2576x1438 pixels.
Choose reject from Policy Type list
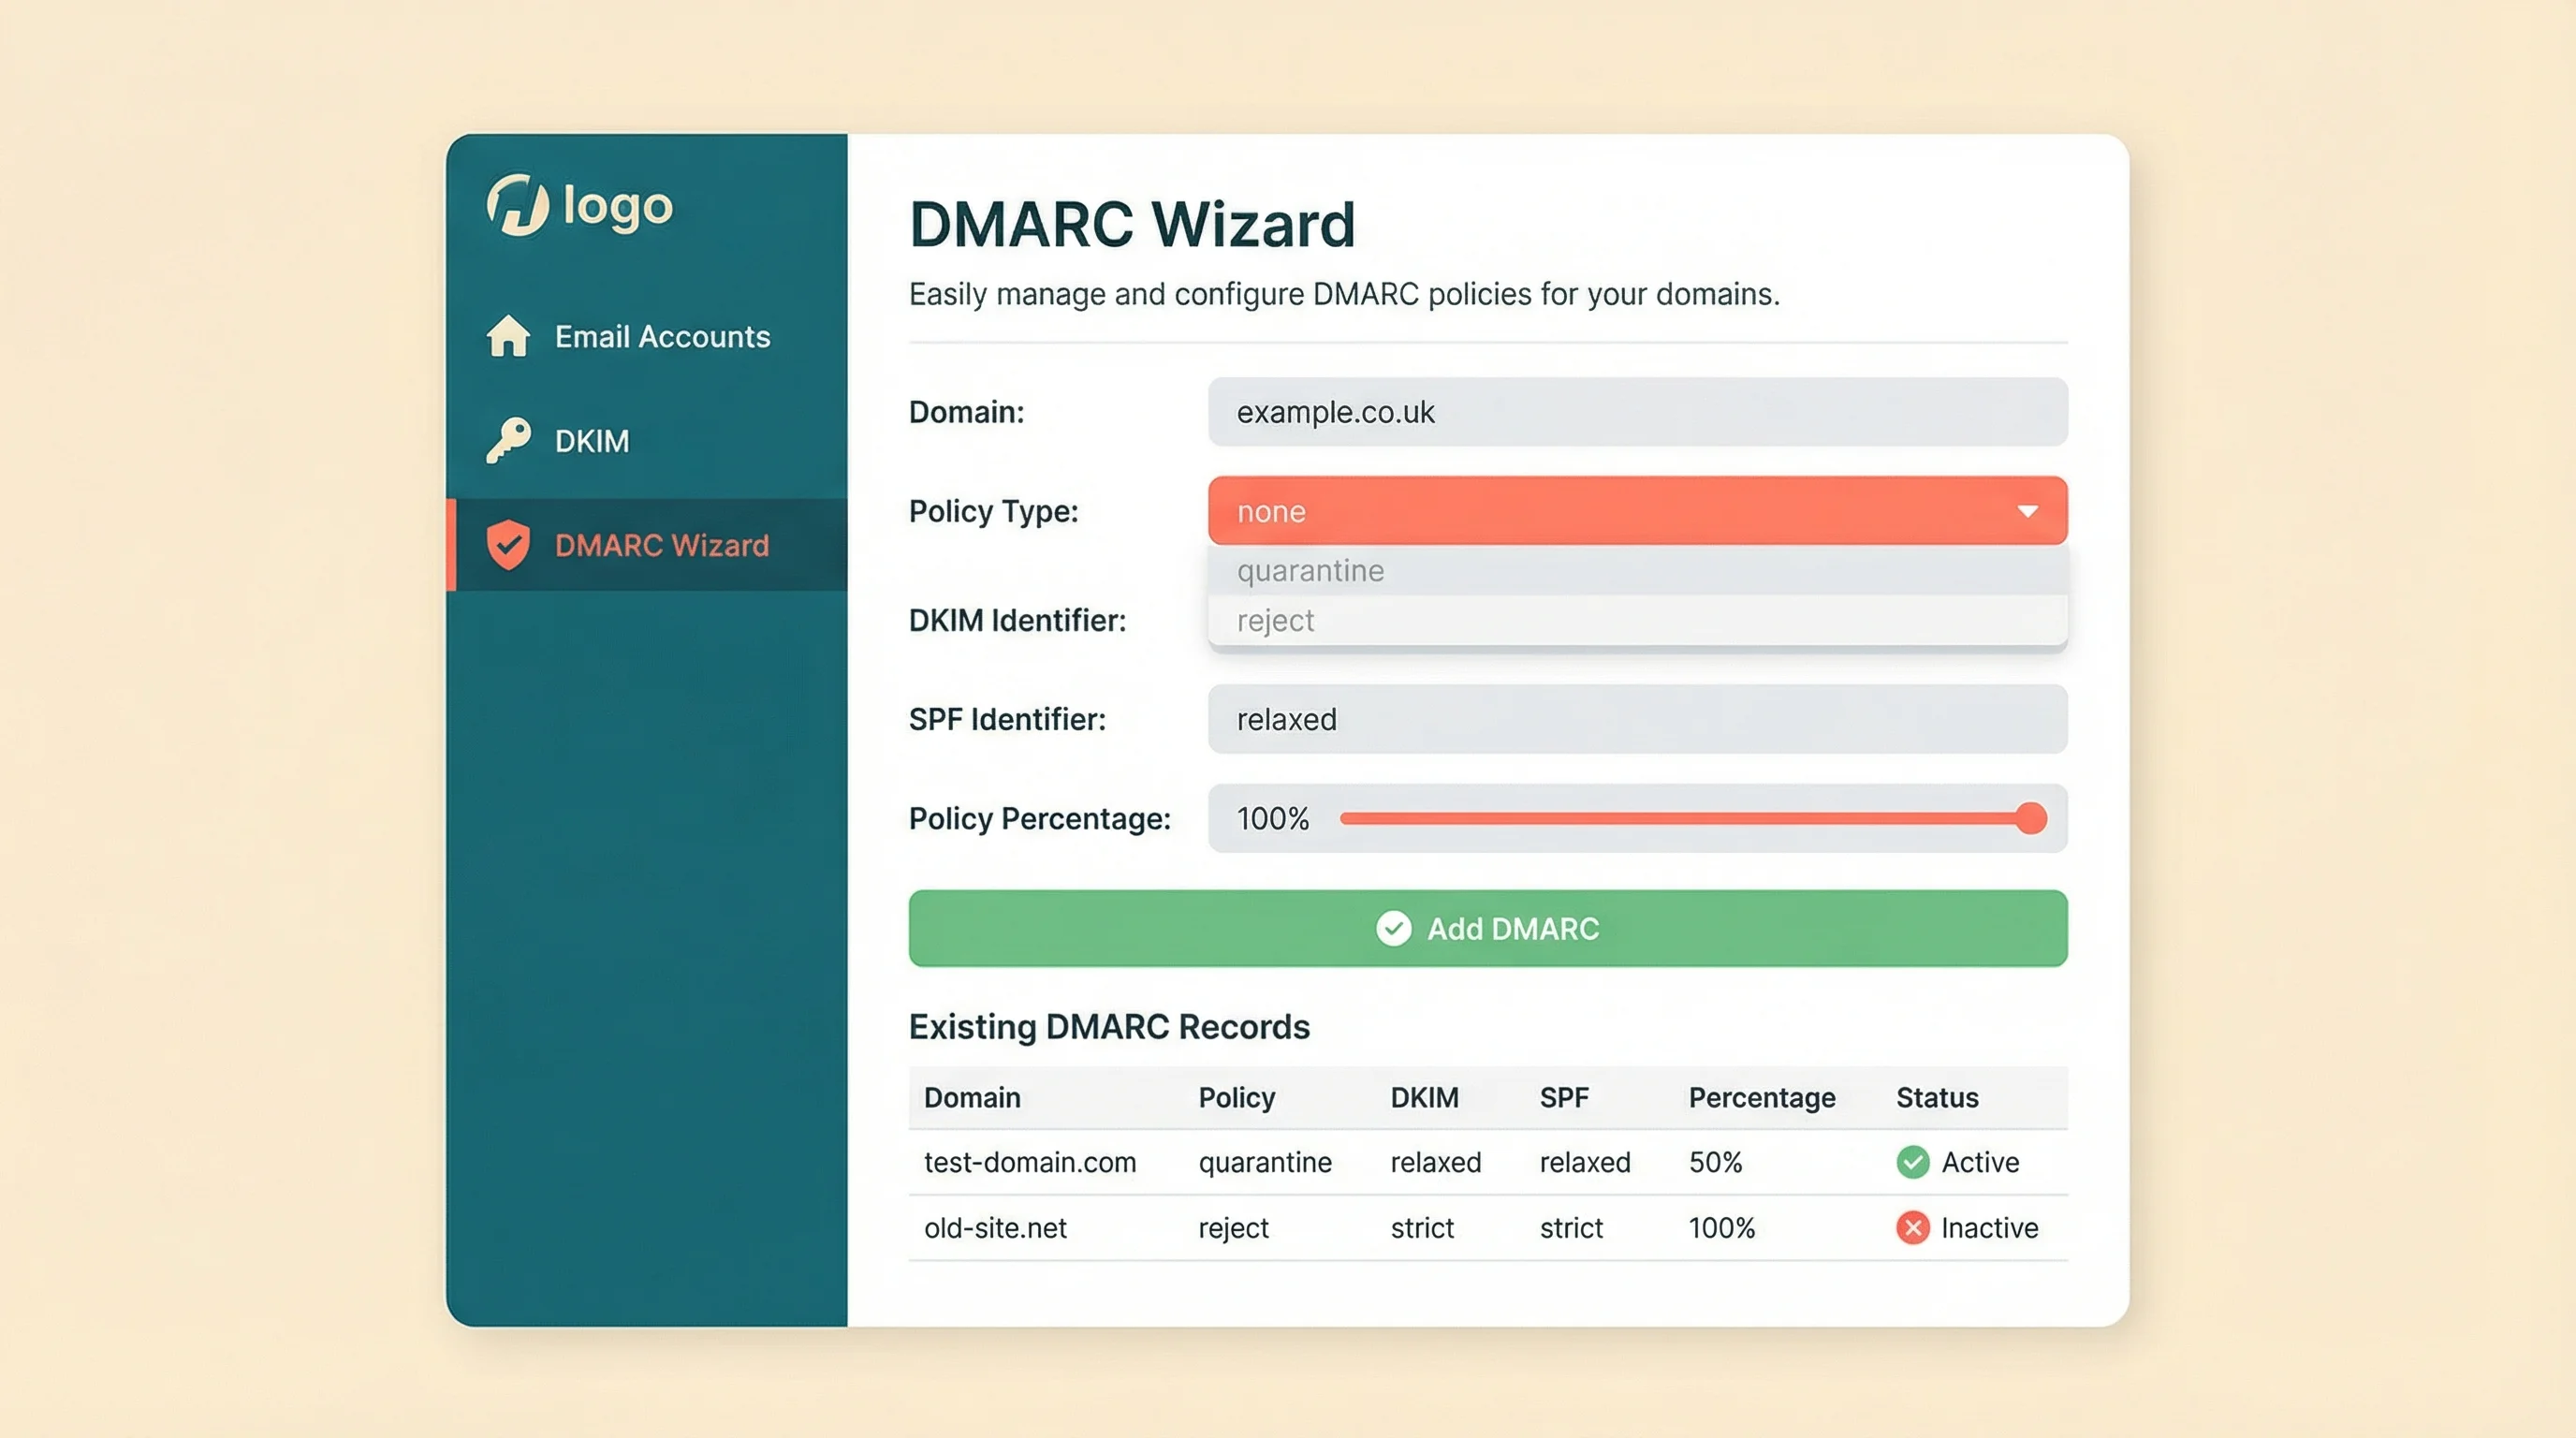[1637, 620]
